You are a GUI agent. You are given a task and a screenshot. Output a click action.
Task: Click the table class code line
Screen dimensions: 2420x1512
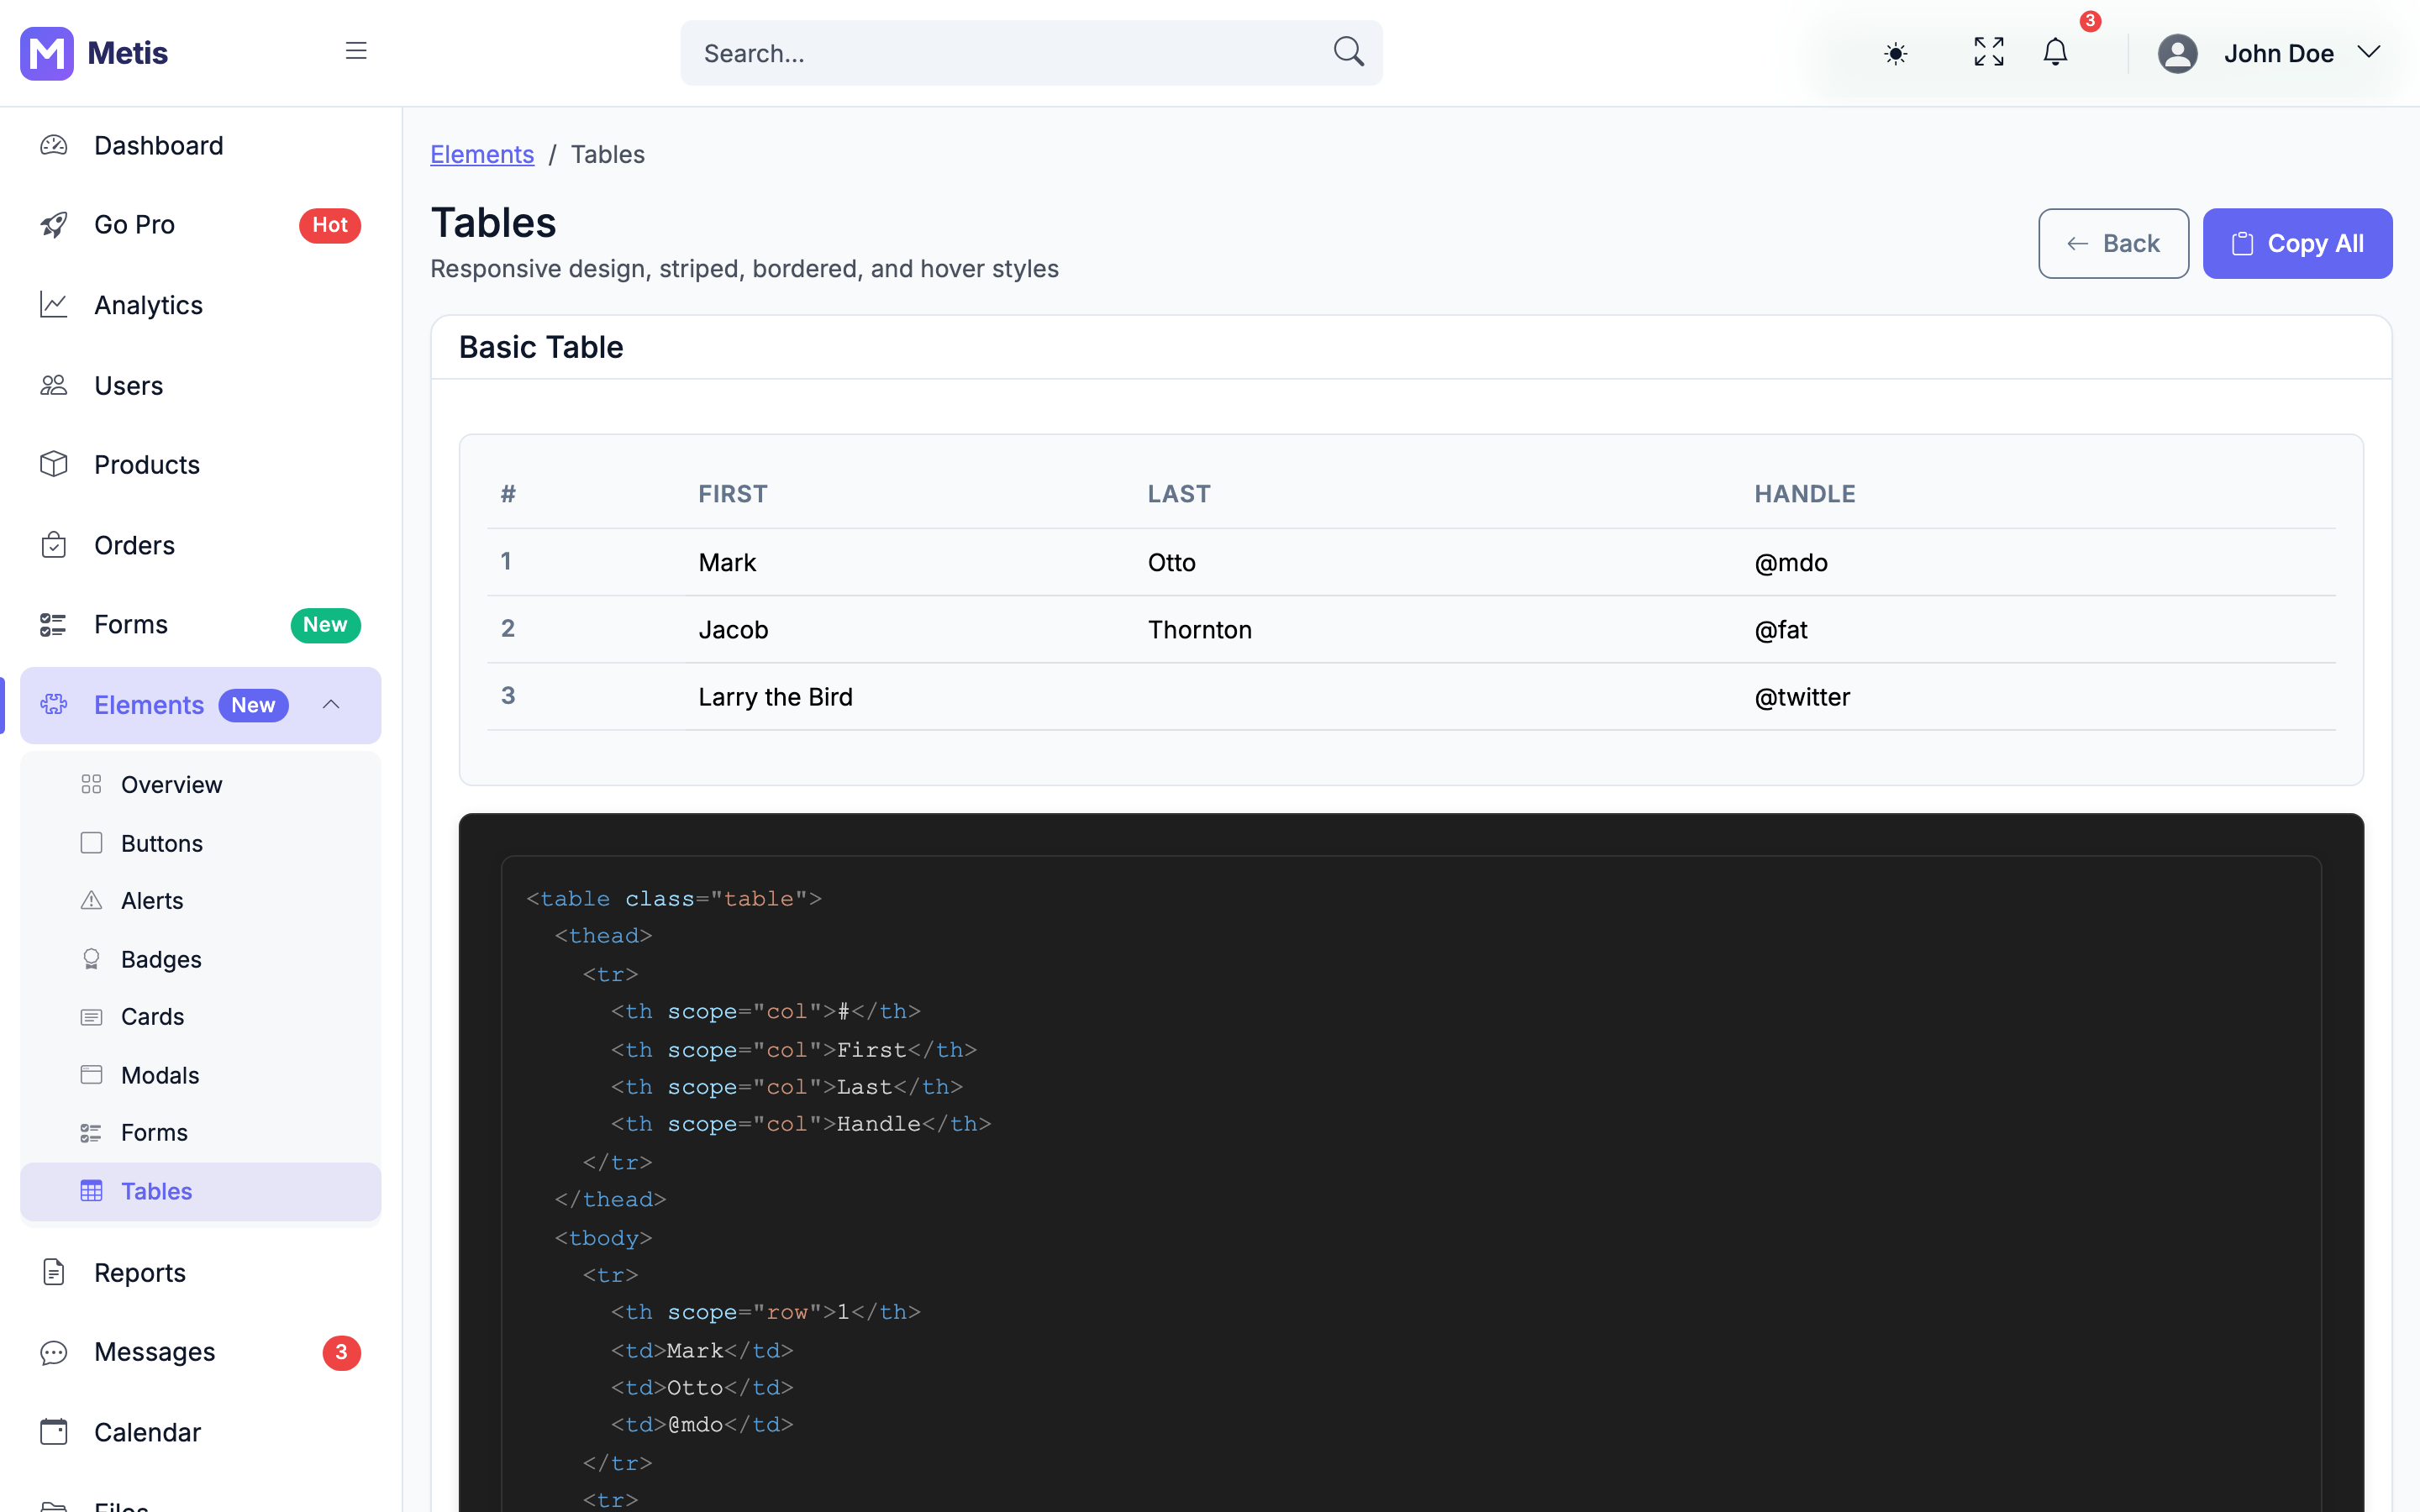pos(674,898)
